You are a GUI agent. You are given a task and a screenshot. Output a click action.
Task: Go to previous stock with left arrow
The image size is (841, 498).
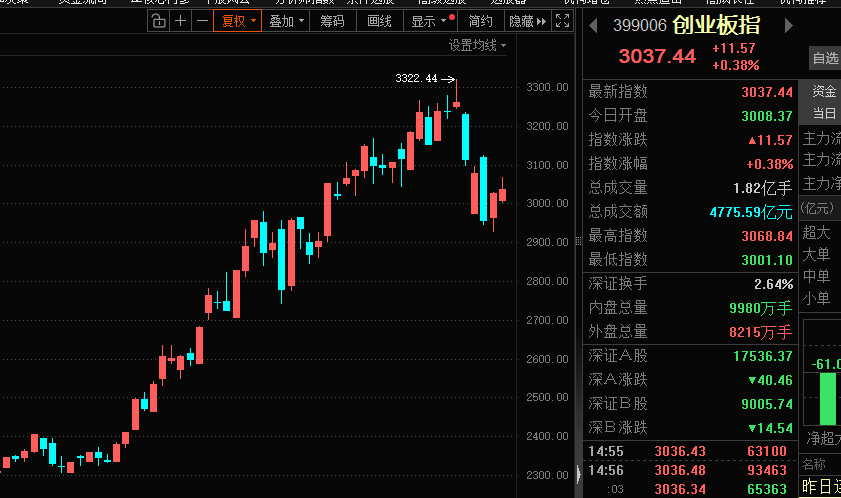[592, 24]
